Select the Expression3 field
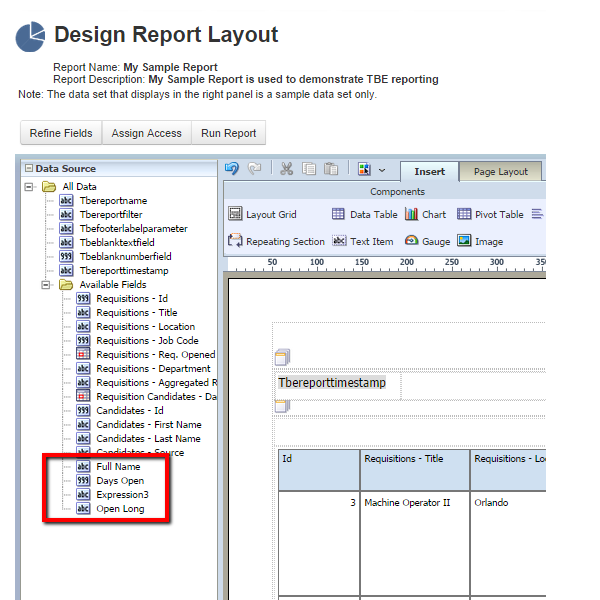Viewport: 600px width, 600px height. [112, 494]
